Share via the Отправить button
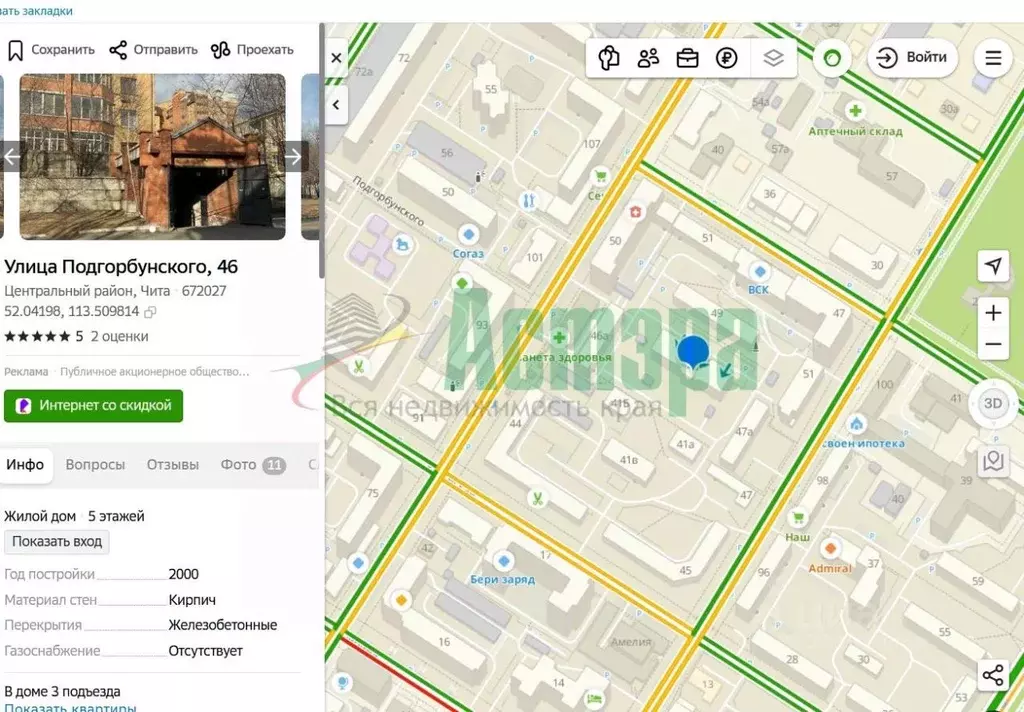Viewport: 1024px width, 712px height. (153, 50)
